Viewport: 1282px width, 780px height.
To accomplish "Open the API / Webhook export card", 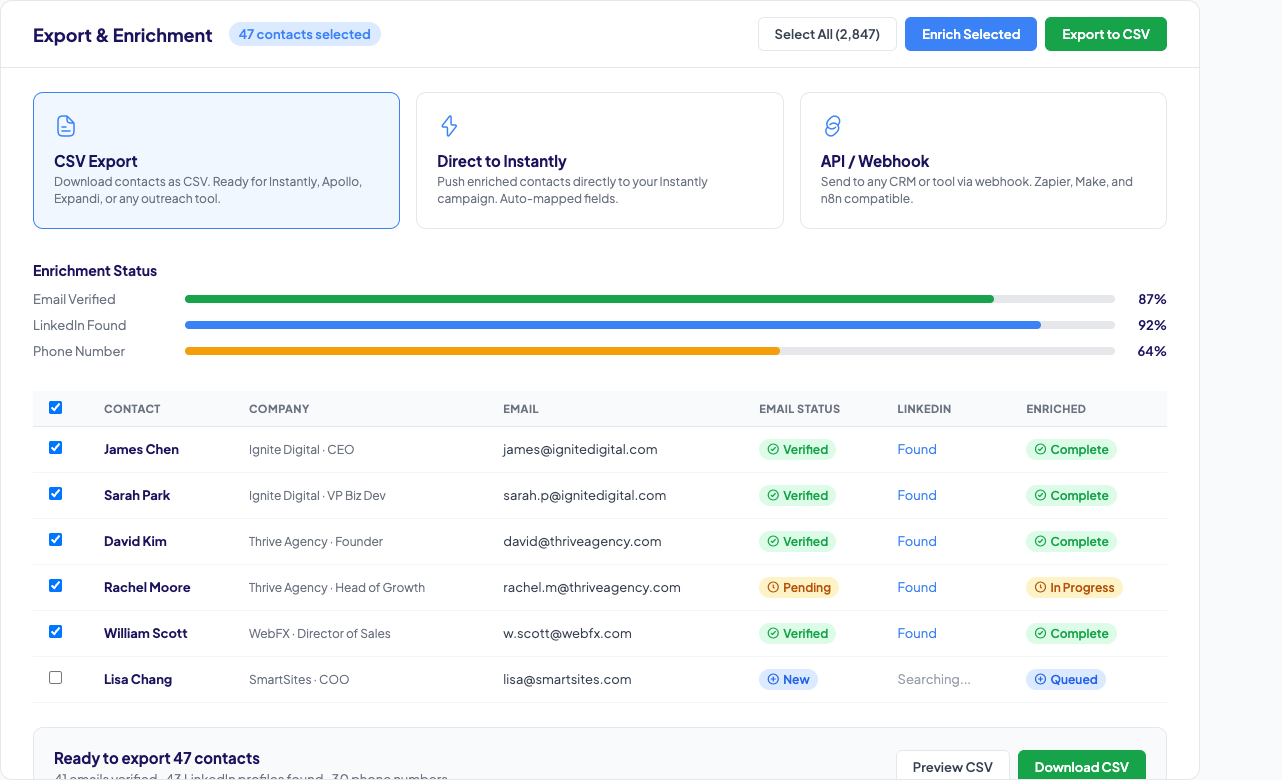I will (983, 160).
